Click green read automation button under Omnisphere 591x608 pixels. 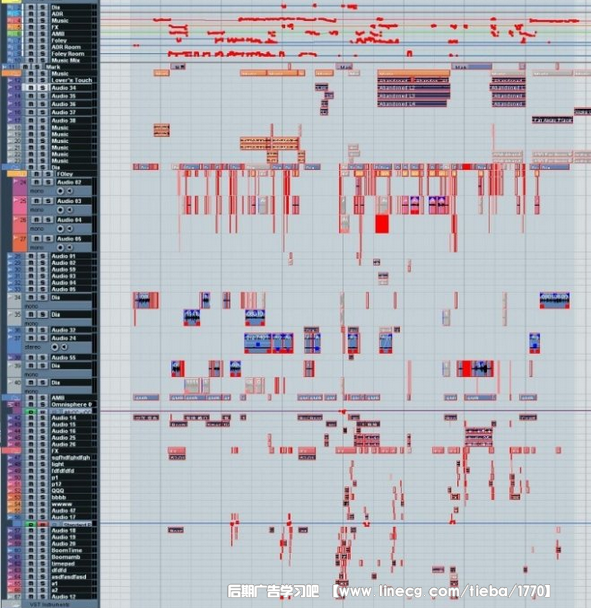coord(31,411)
